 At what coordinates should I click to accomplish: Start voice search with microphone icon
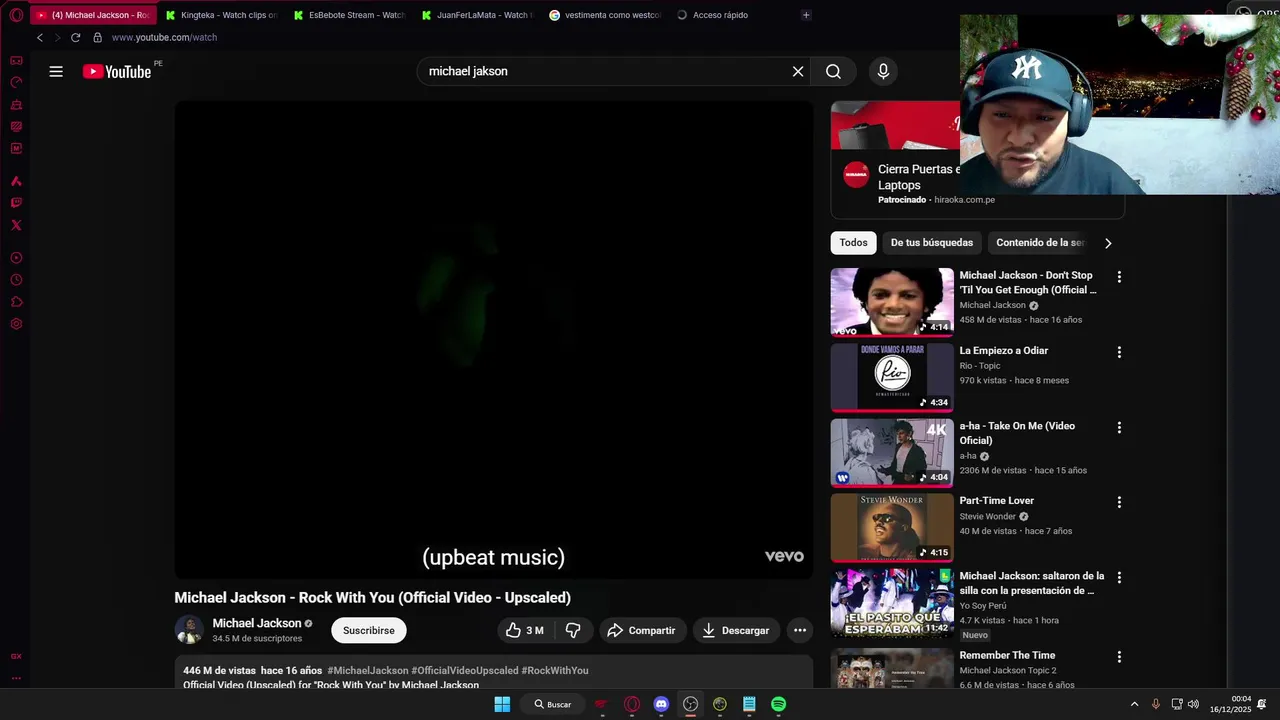coord(883,71)
